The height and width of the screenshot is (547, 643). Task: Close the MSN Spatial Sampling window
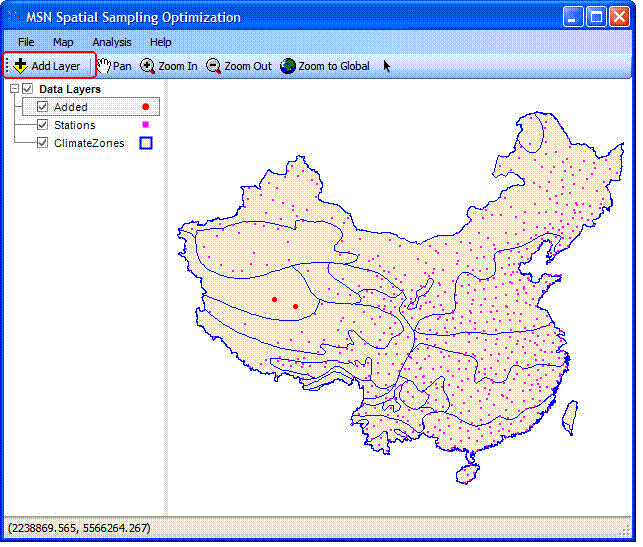point(619,17)
